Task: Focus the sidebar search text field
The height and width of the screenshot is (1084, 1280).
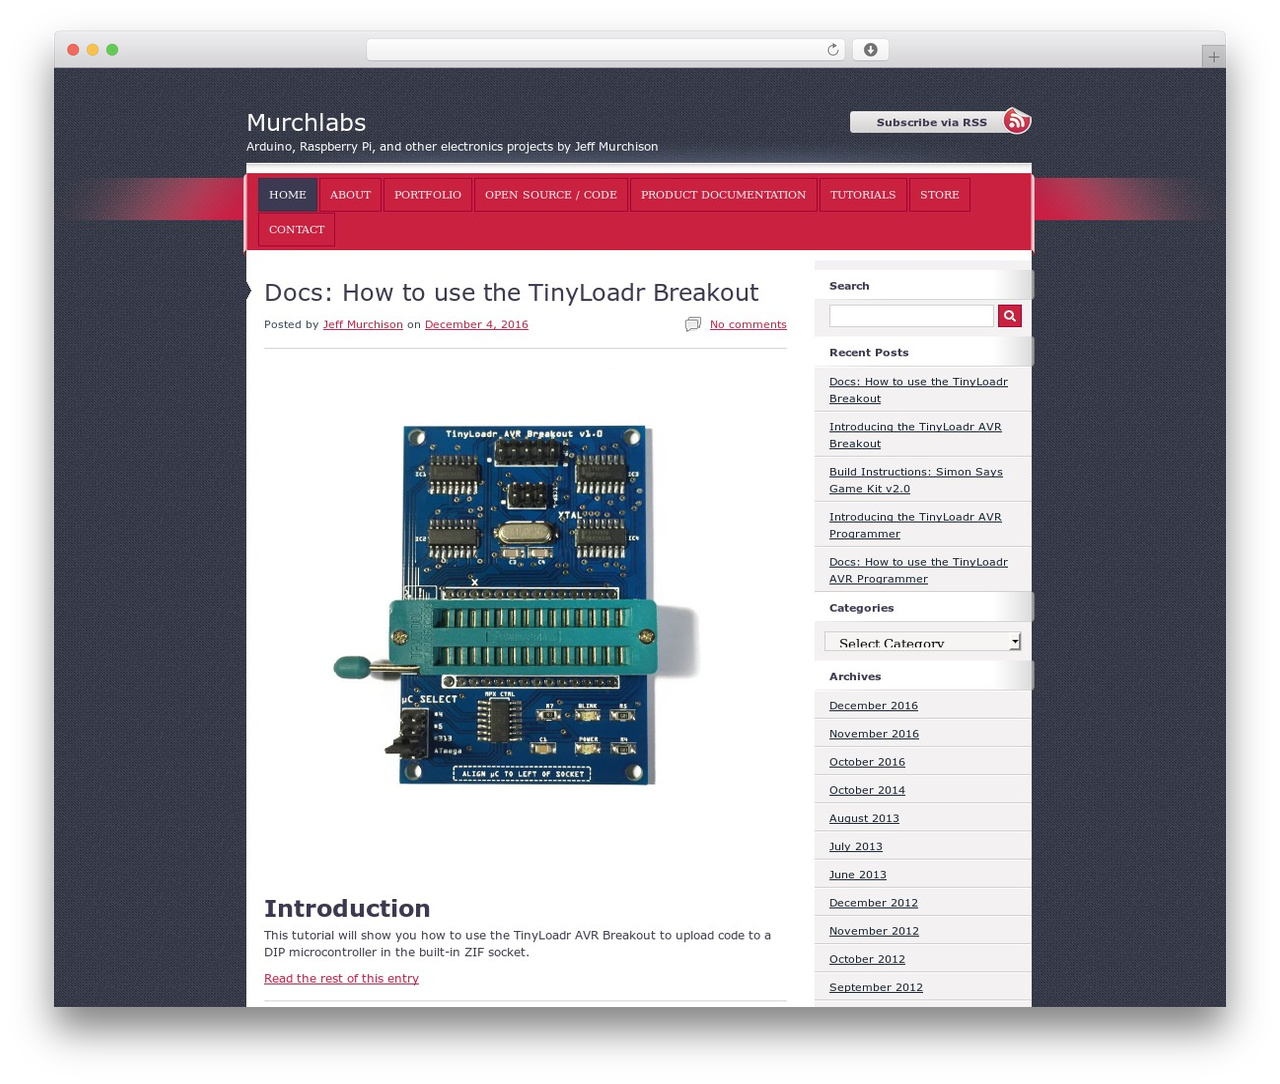Action: point(911,316)
